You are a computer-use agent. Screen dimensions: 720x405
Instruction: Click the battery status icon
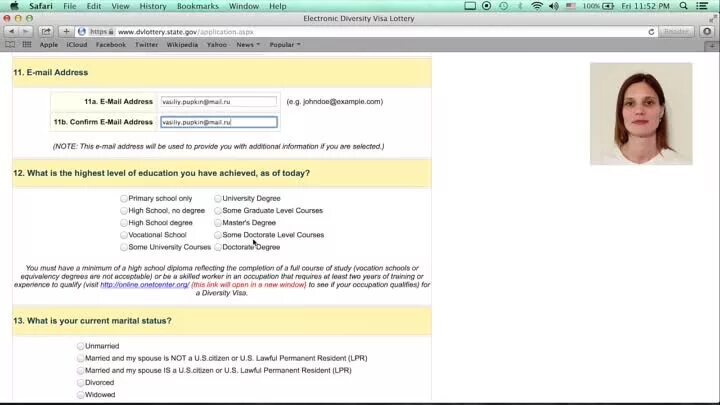(x=598, y=6)
